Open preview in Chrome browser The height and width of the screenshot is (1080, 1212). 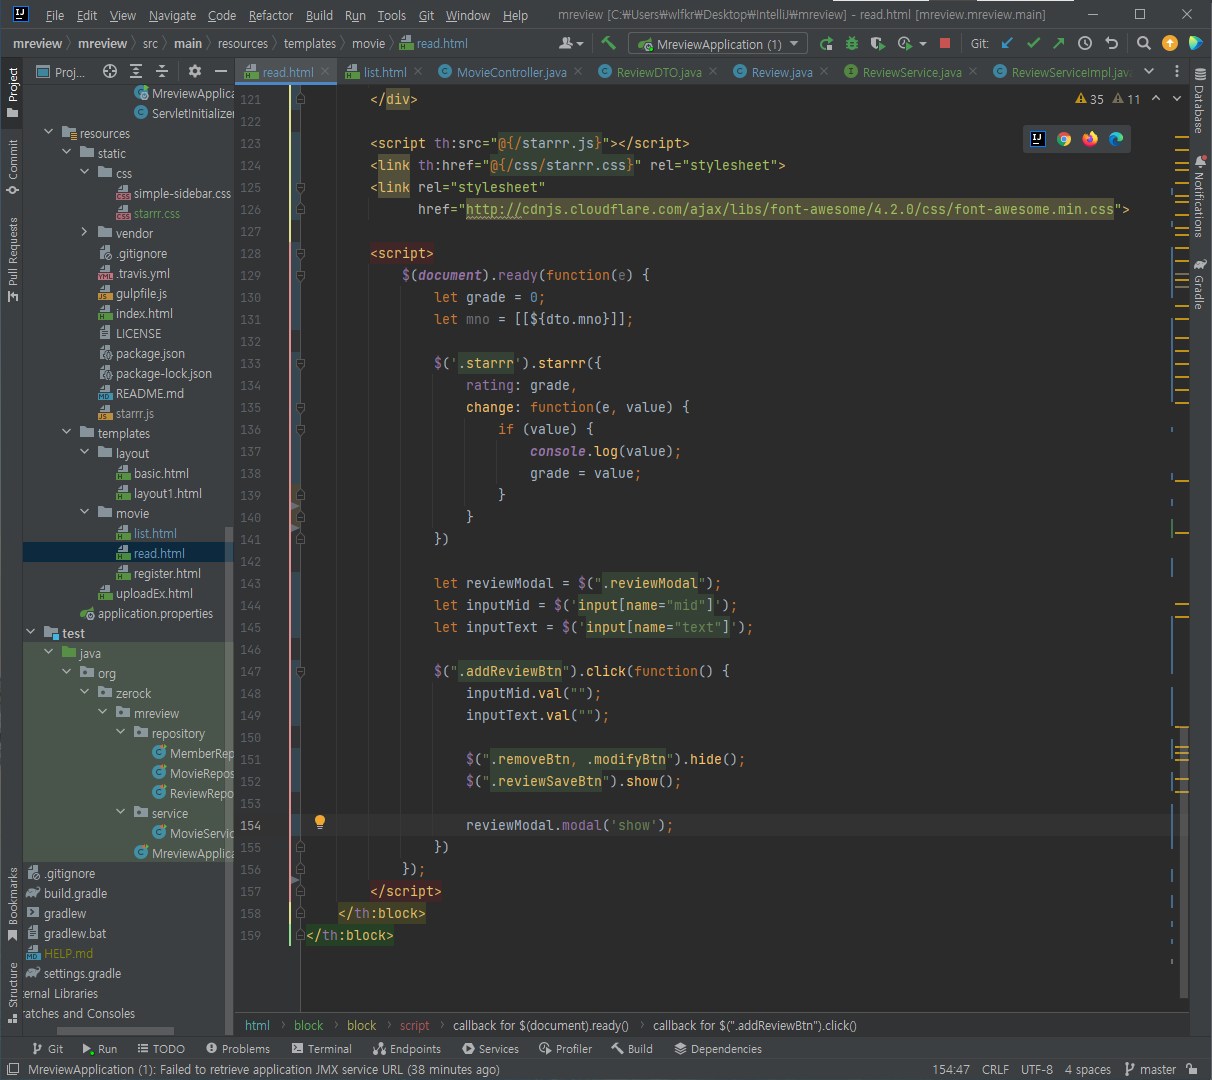coord(1064,139)
